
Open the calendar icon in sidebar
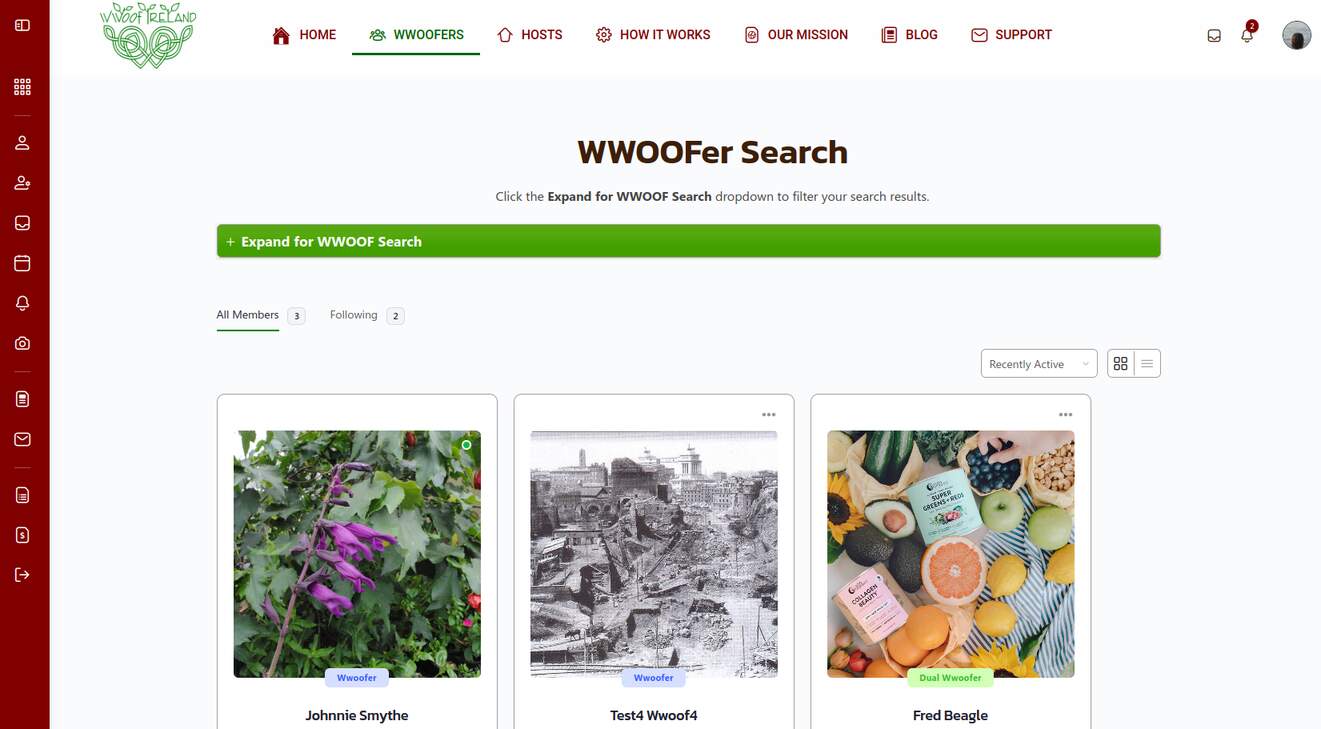[x=22, y=263]
